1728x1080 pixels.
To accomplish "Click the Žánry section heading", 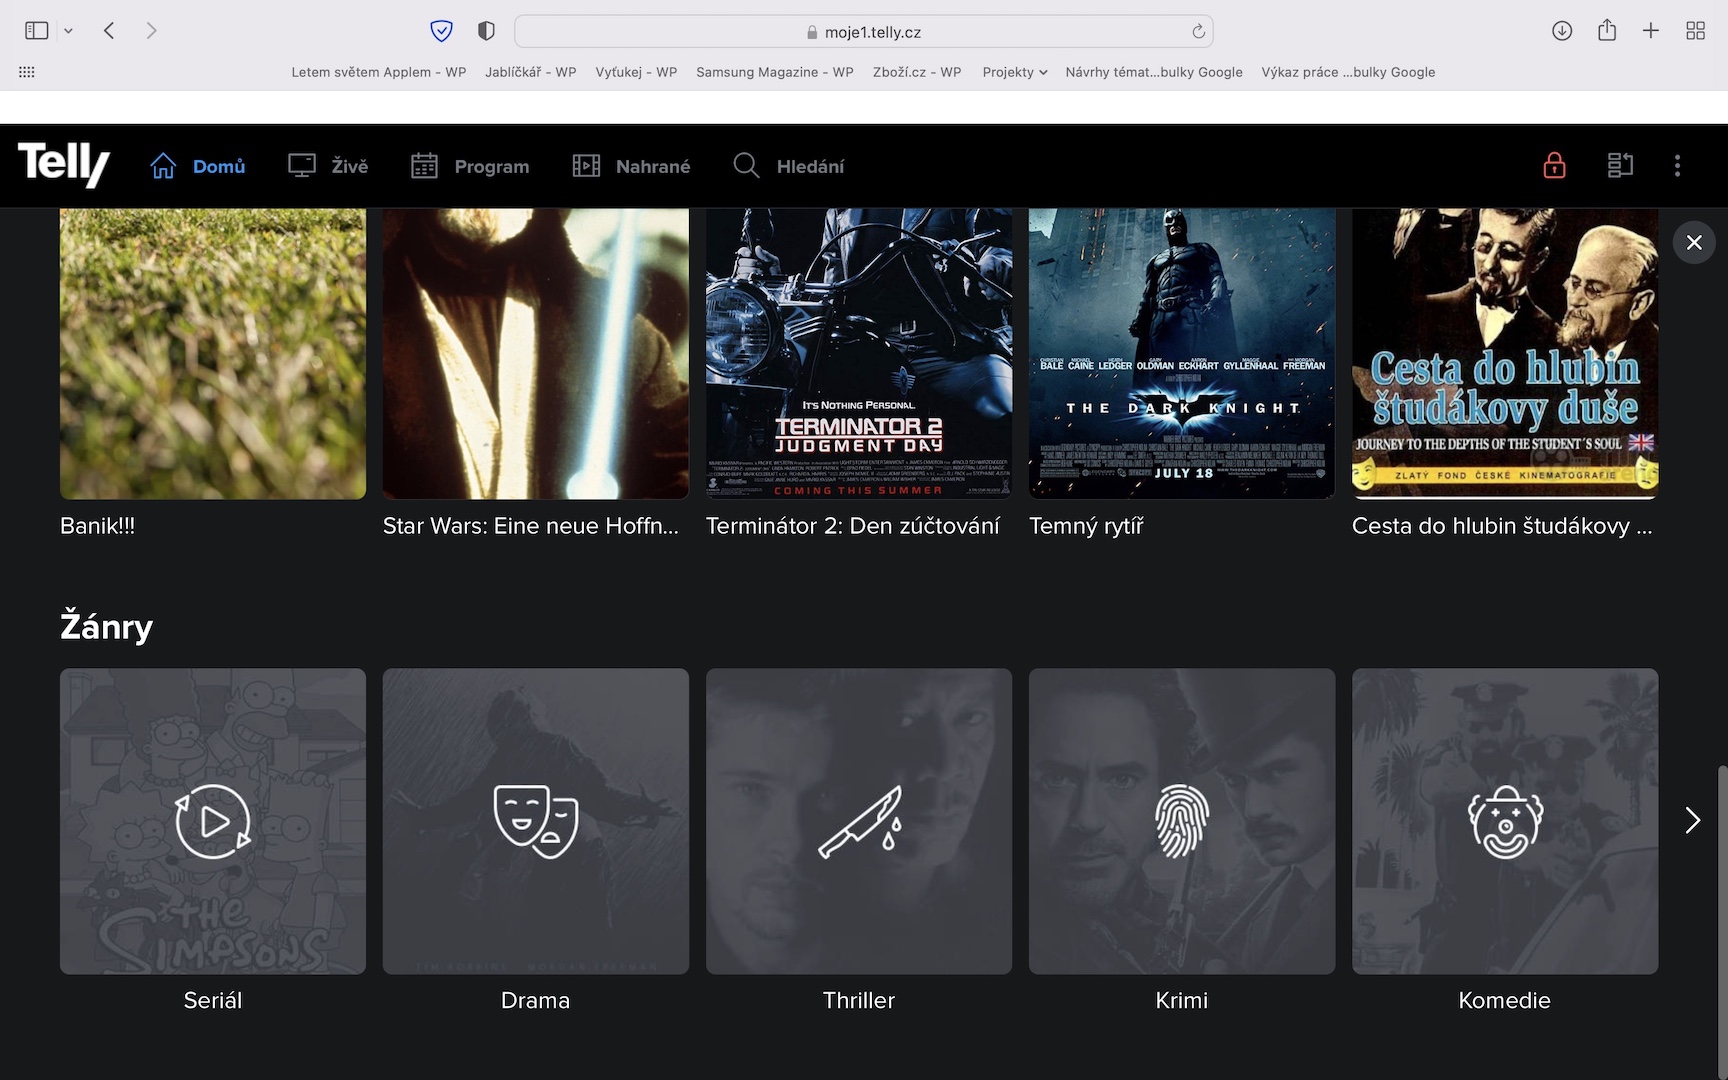I will click(106, 626).
